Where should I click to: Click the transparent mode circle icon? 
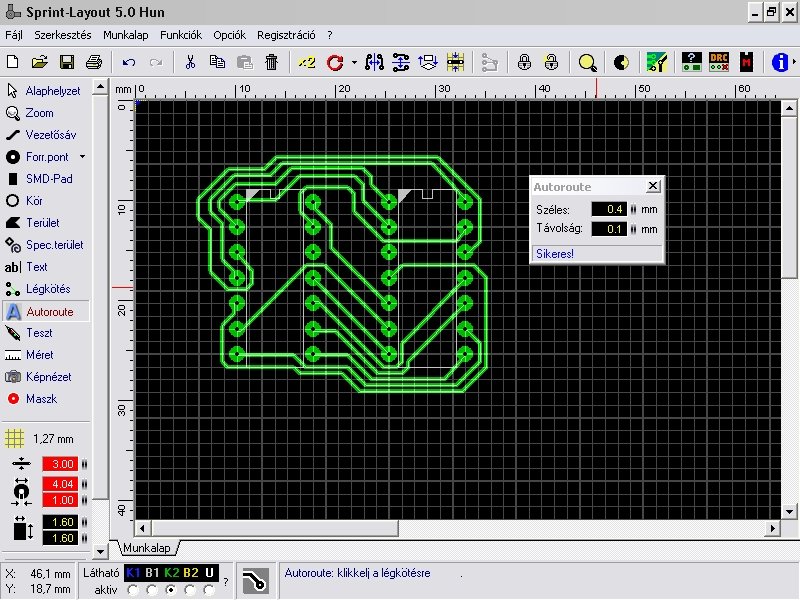click(621, 62)
